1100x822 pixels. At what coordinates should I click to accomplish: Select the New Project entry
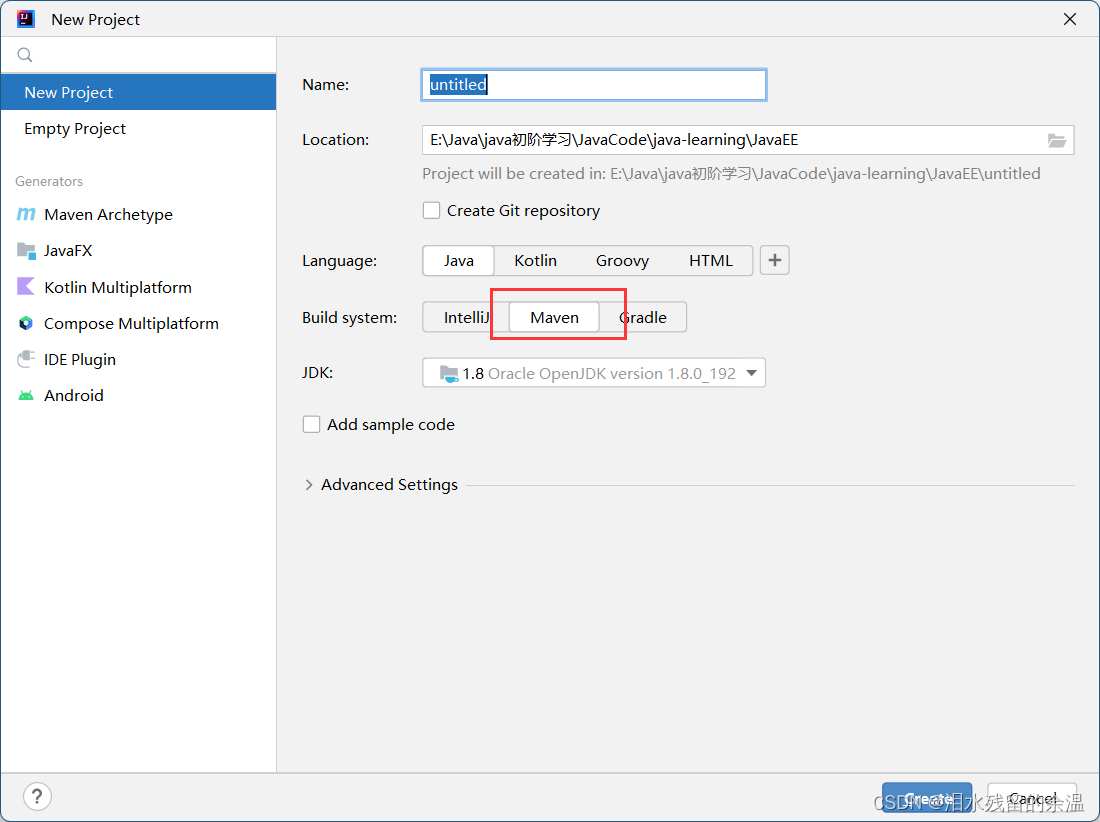(138, 93)
